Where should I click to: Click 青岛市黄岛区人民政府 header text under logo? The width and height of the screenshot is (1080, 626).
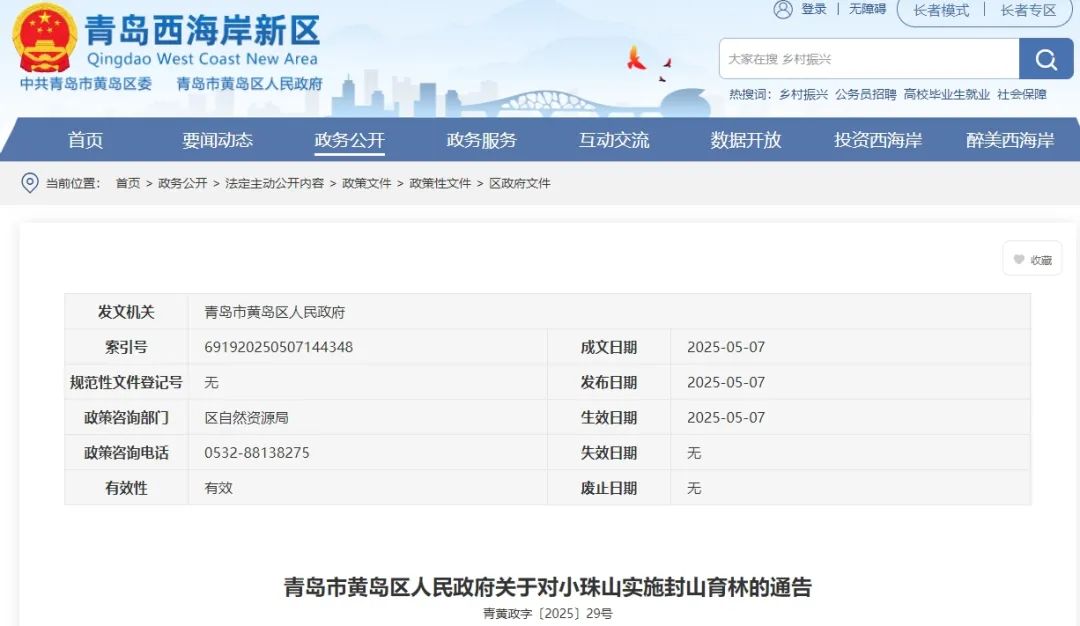[249, 83]
